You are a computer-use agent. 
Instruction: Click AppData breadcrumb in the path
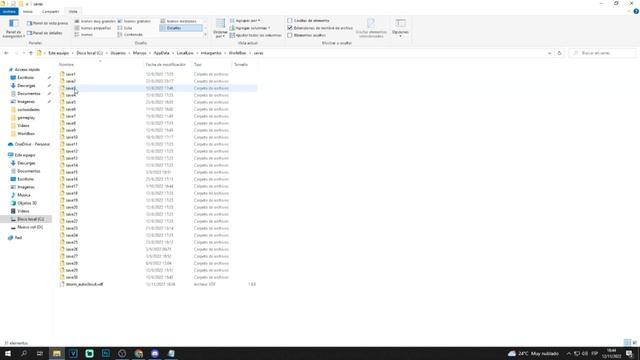click(x=161, y=53)
